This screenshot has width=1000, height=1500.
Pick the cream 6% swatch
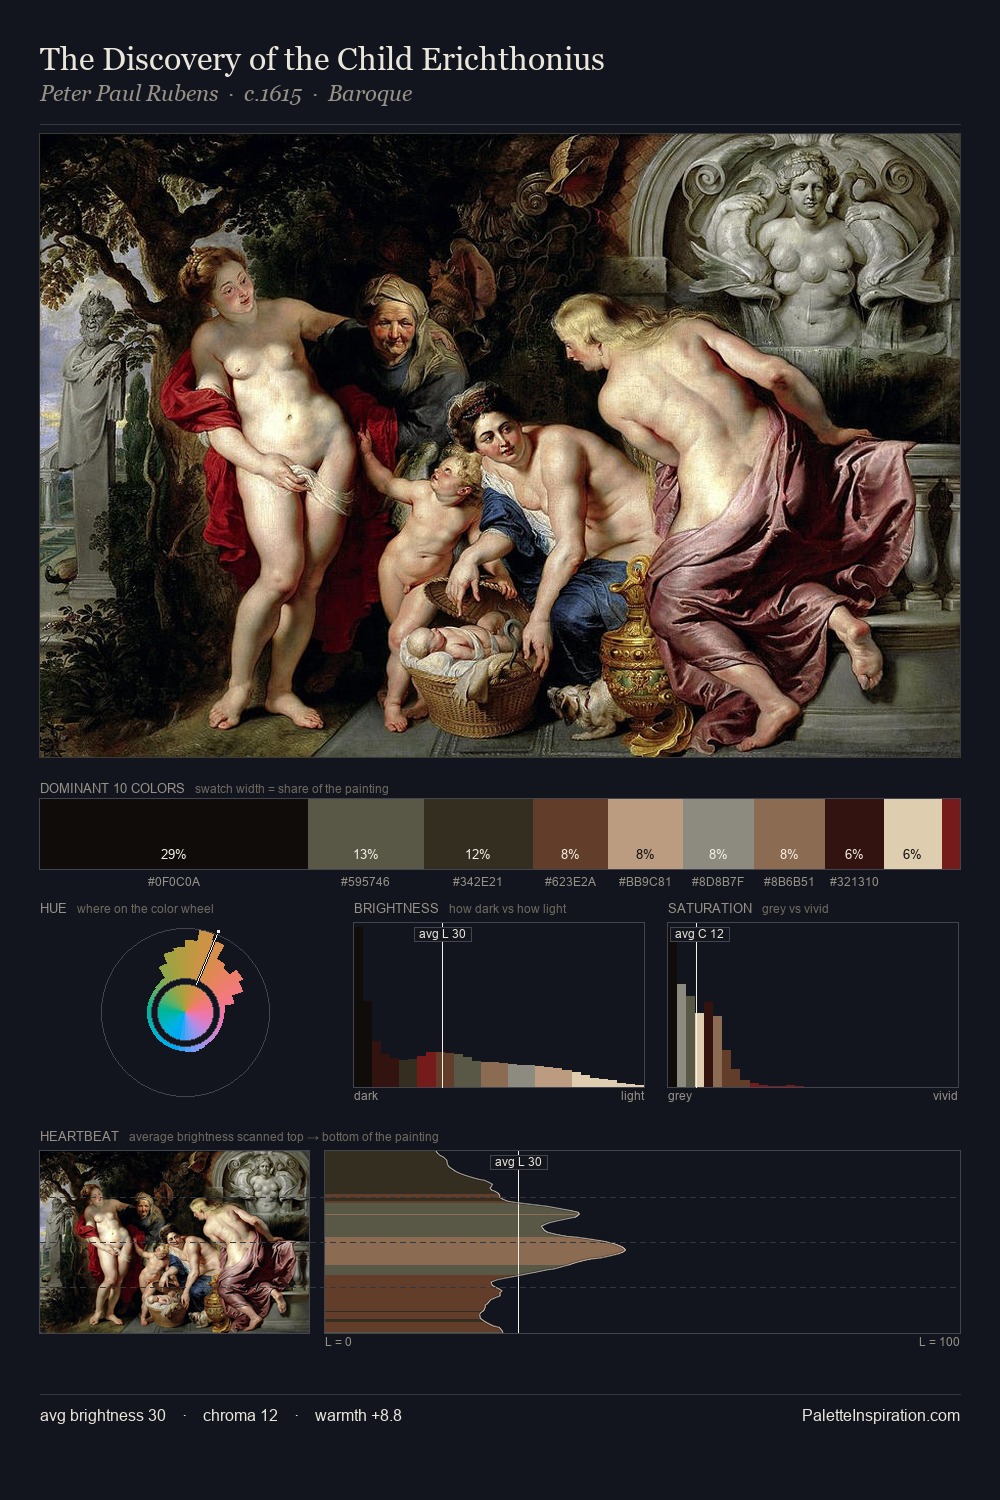click(x=912, y=834)
